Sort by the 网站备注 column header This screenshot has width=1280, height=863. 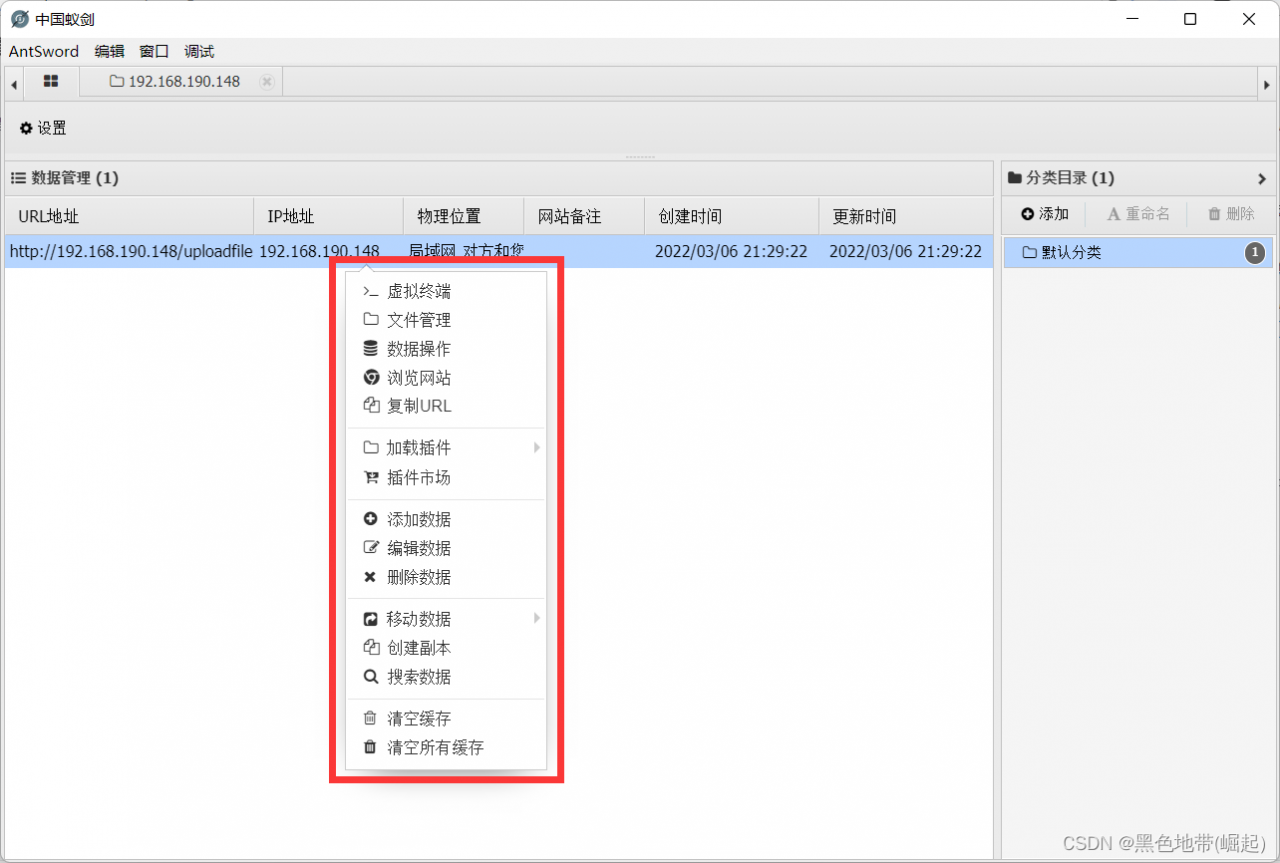(x=584, y=216)
